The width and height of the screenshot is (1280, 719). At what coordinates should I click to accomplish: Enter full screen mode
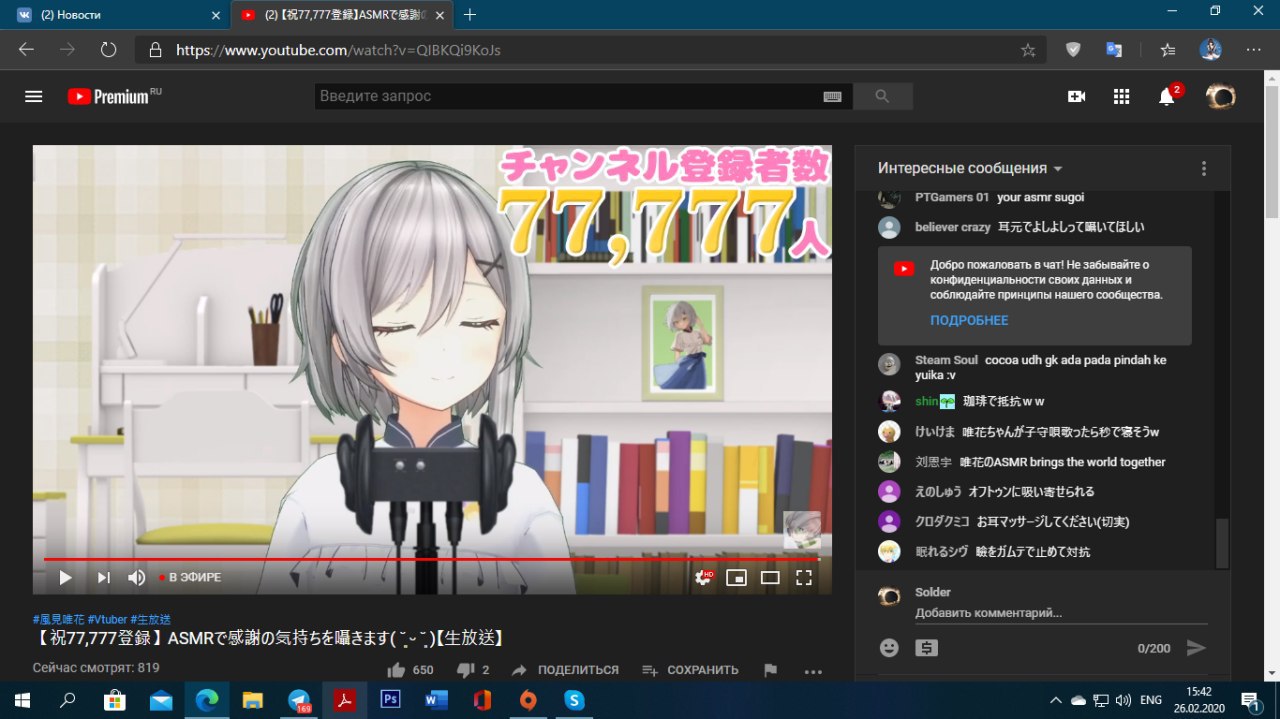pos(804,577)
